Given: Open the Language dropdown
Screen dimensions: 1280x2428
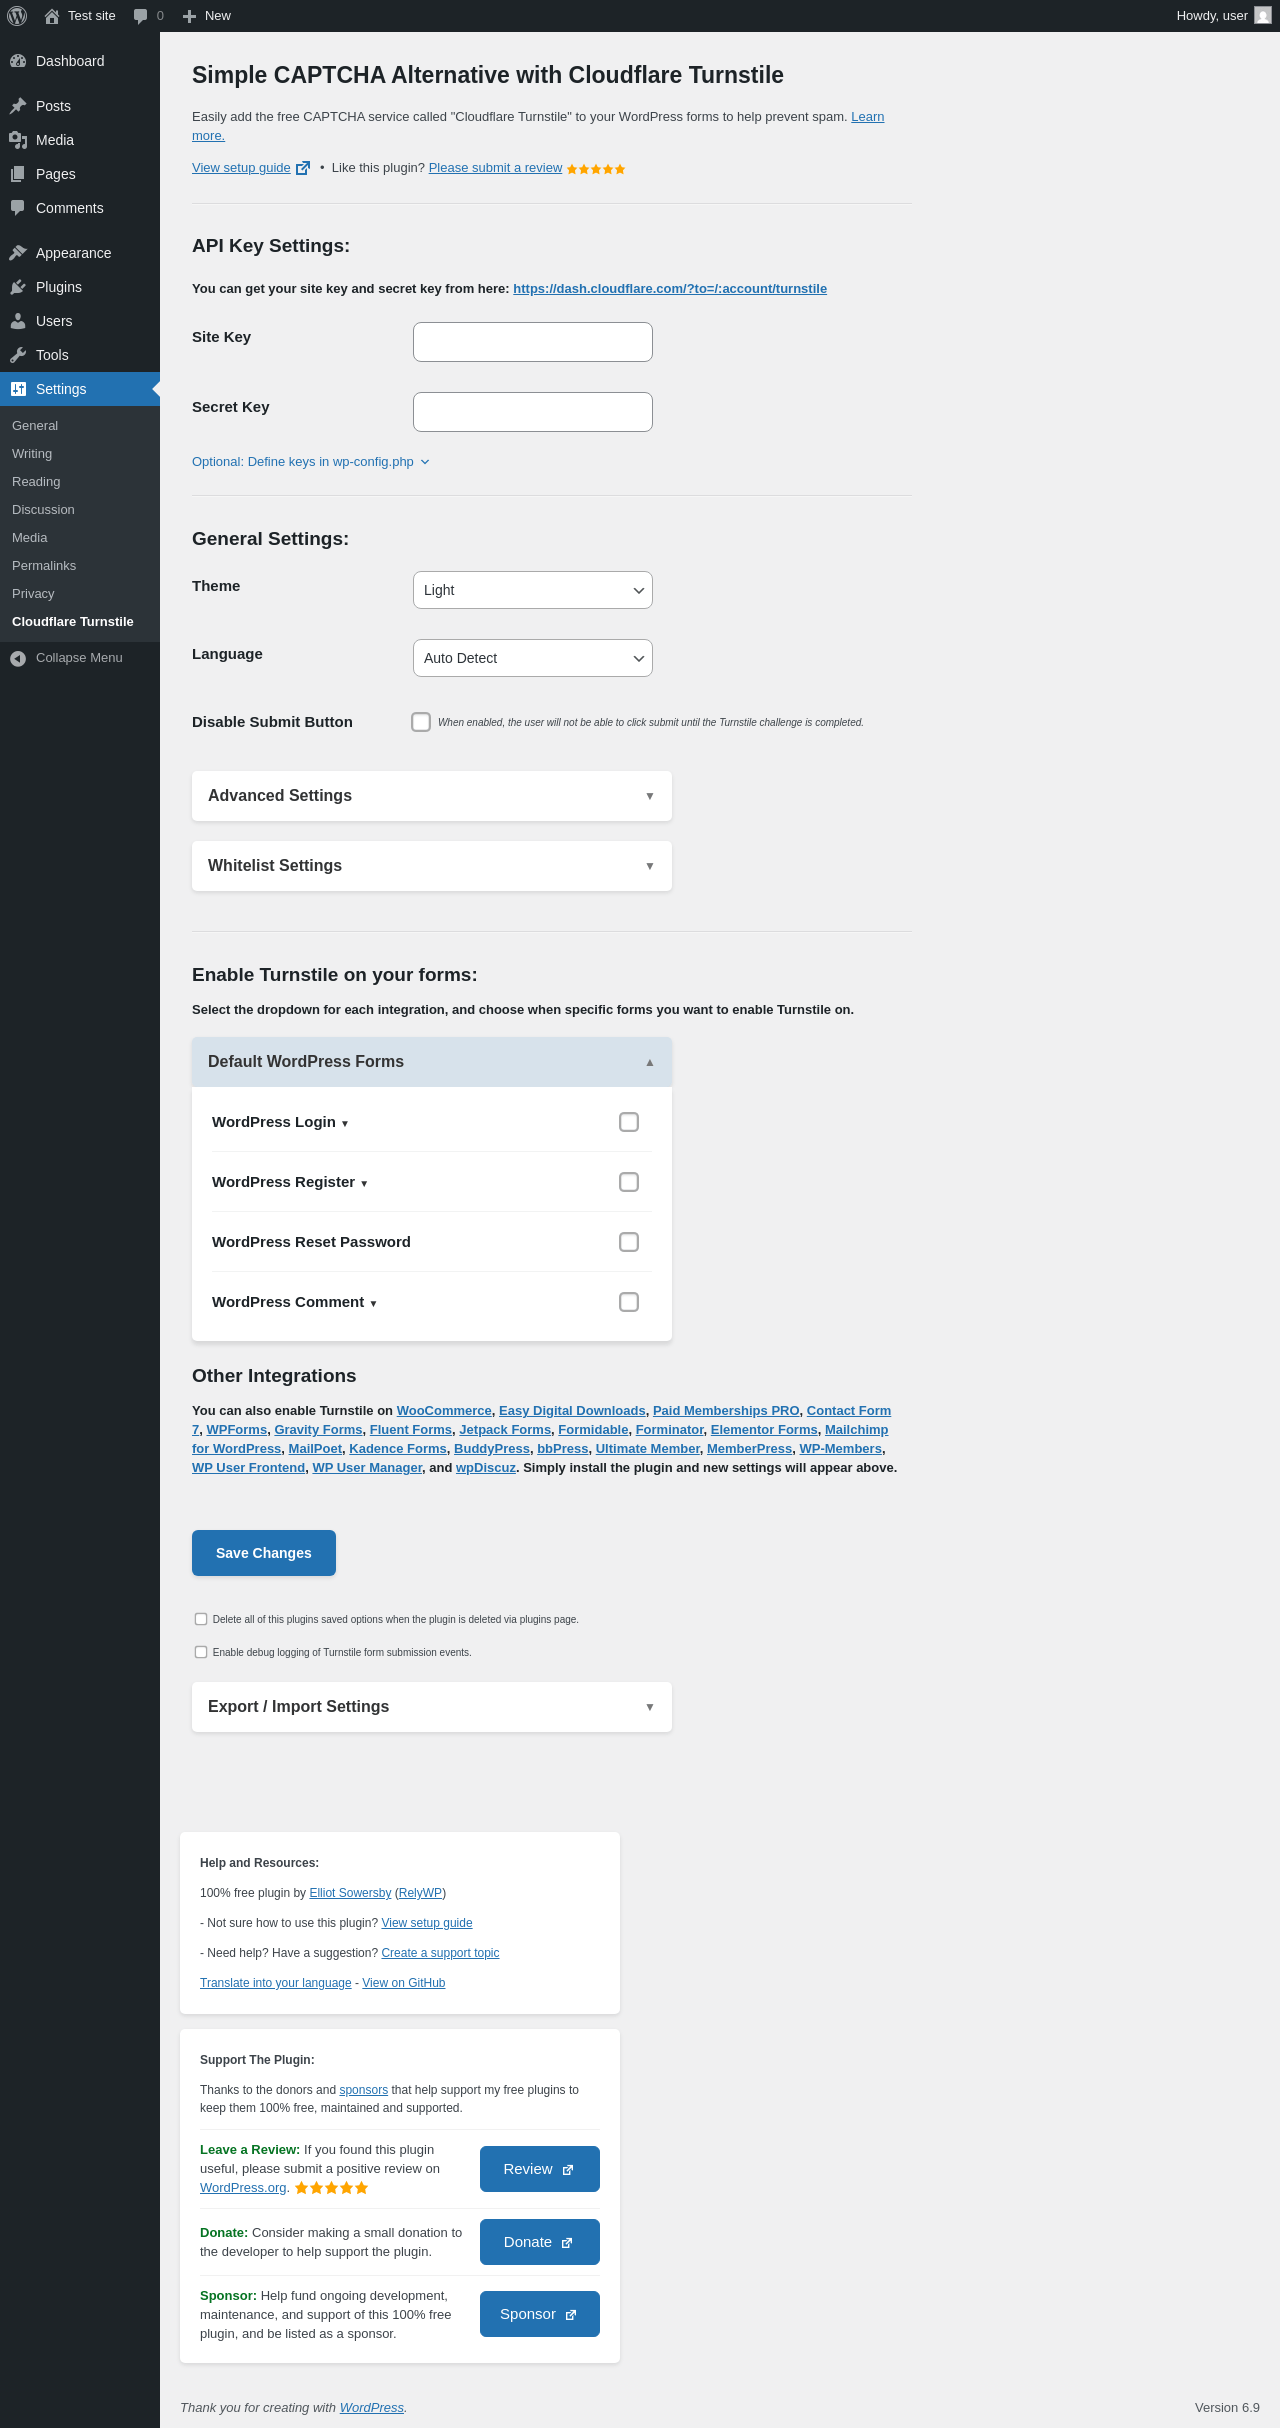Looking at the screenshot, I should (532, 658).
